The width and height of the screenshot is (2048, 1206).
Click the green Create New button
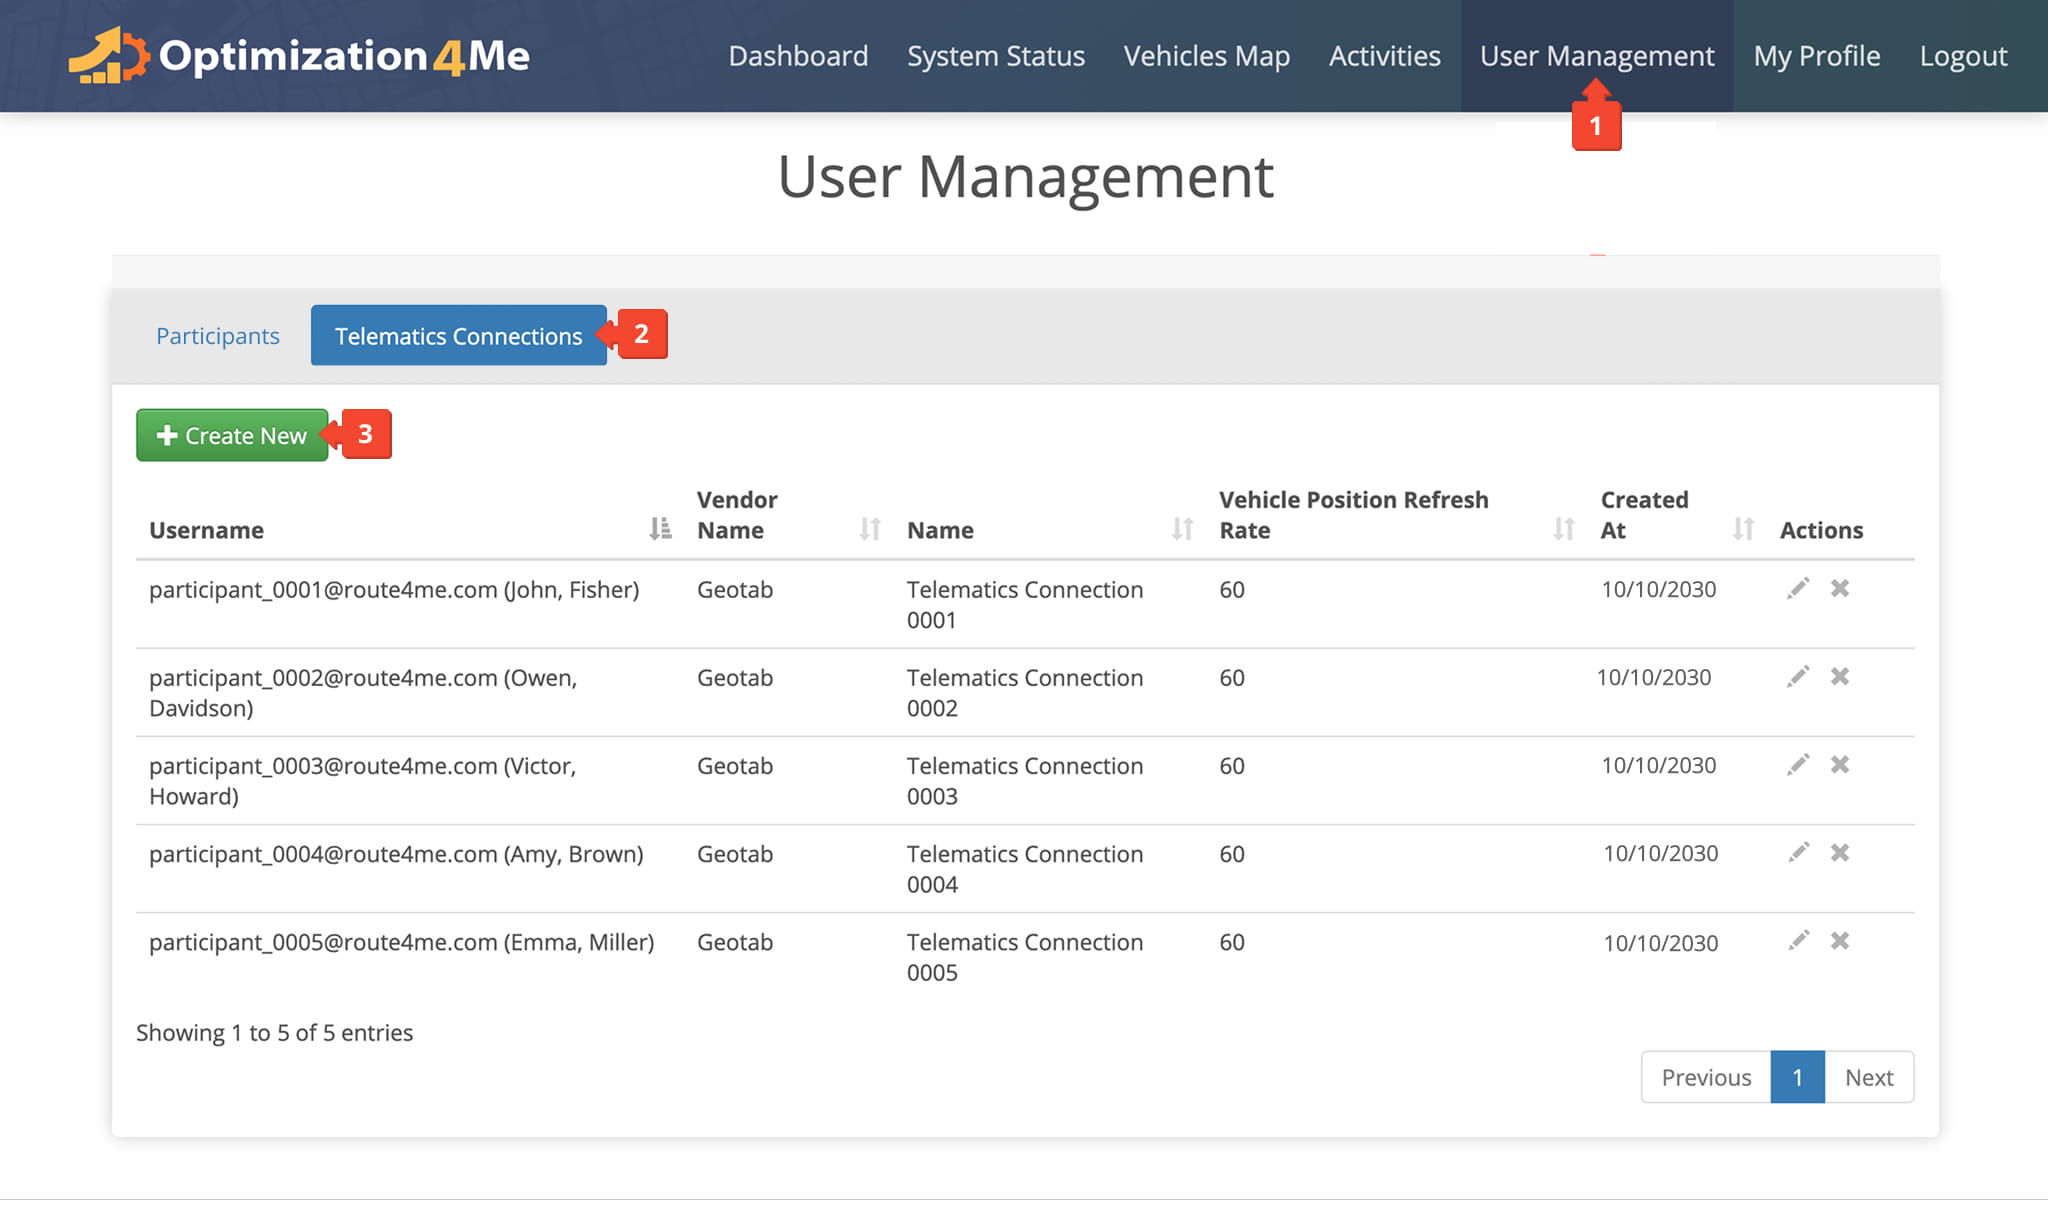tap(232, 435)
